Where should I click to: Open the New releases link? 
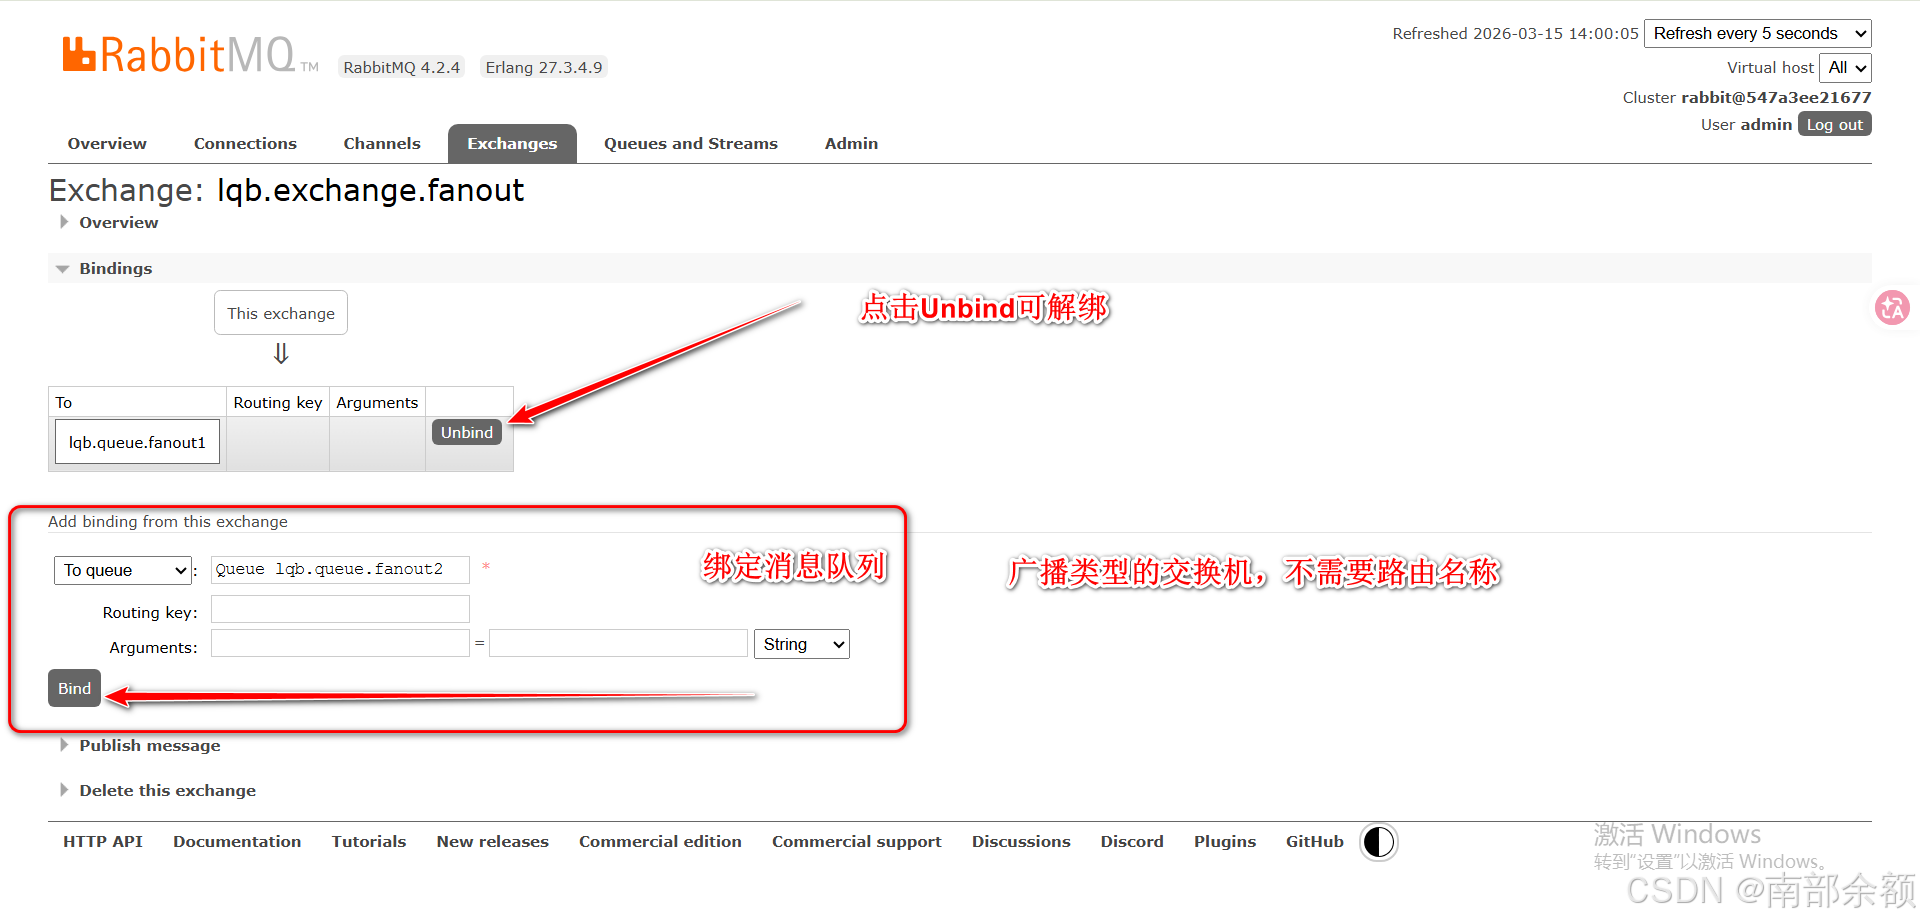(x=493, y=841)
